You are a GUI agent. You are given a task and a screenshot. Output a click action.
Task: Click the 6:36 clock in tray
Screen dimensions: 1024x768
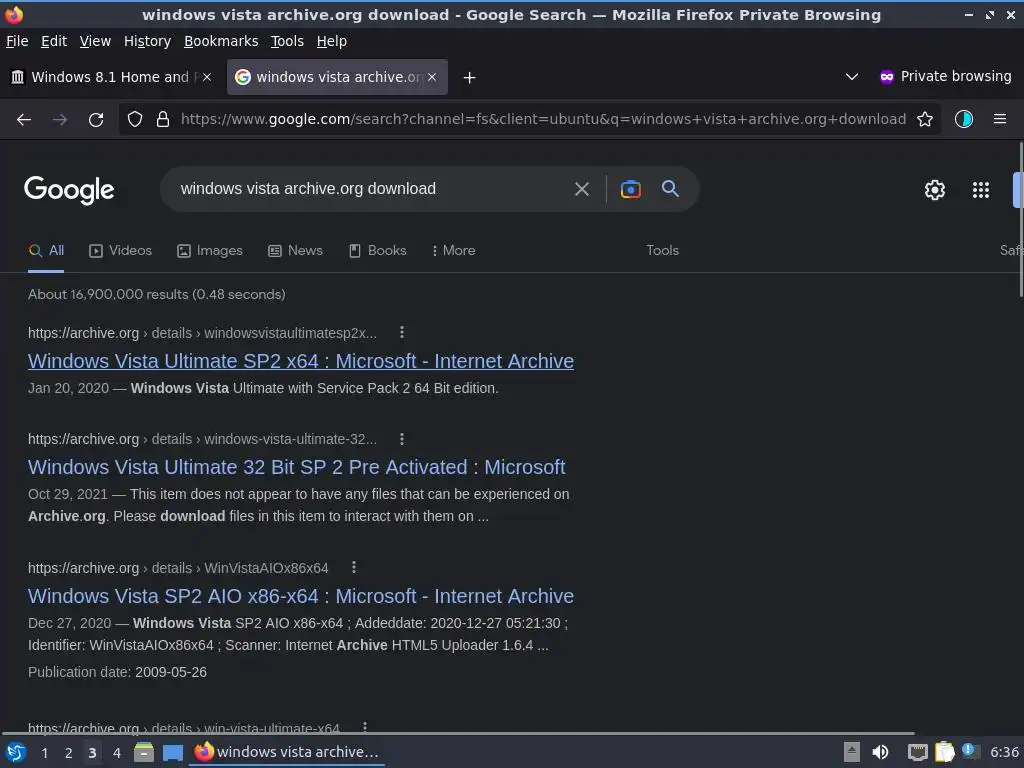click(x=1004, y=752)
